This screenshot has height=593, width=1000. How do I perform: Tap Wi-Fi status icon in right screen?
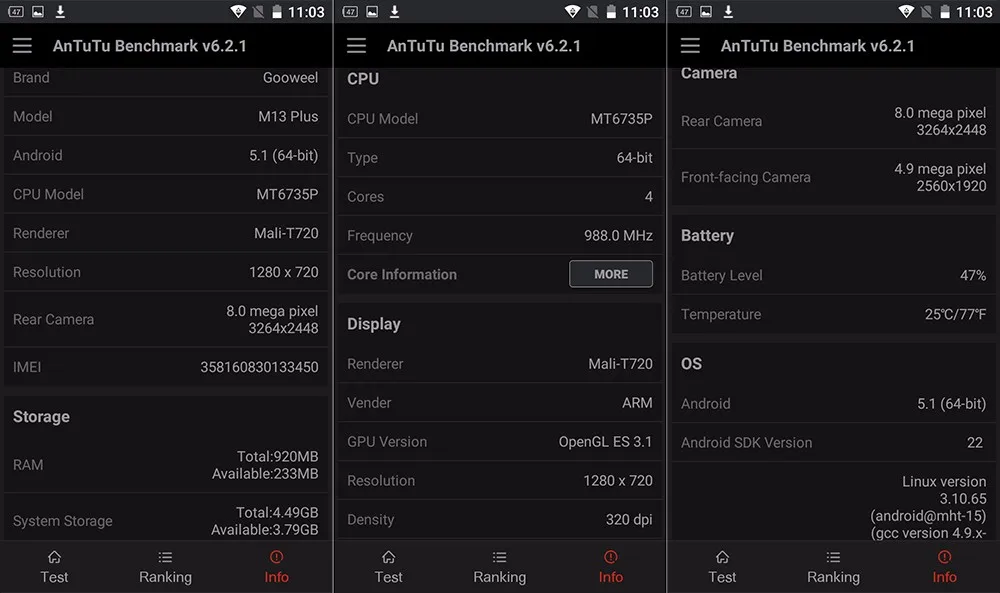[x=906, y=11]
